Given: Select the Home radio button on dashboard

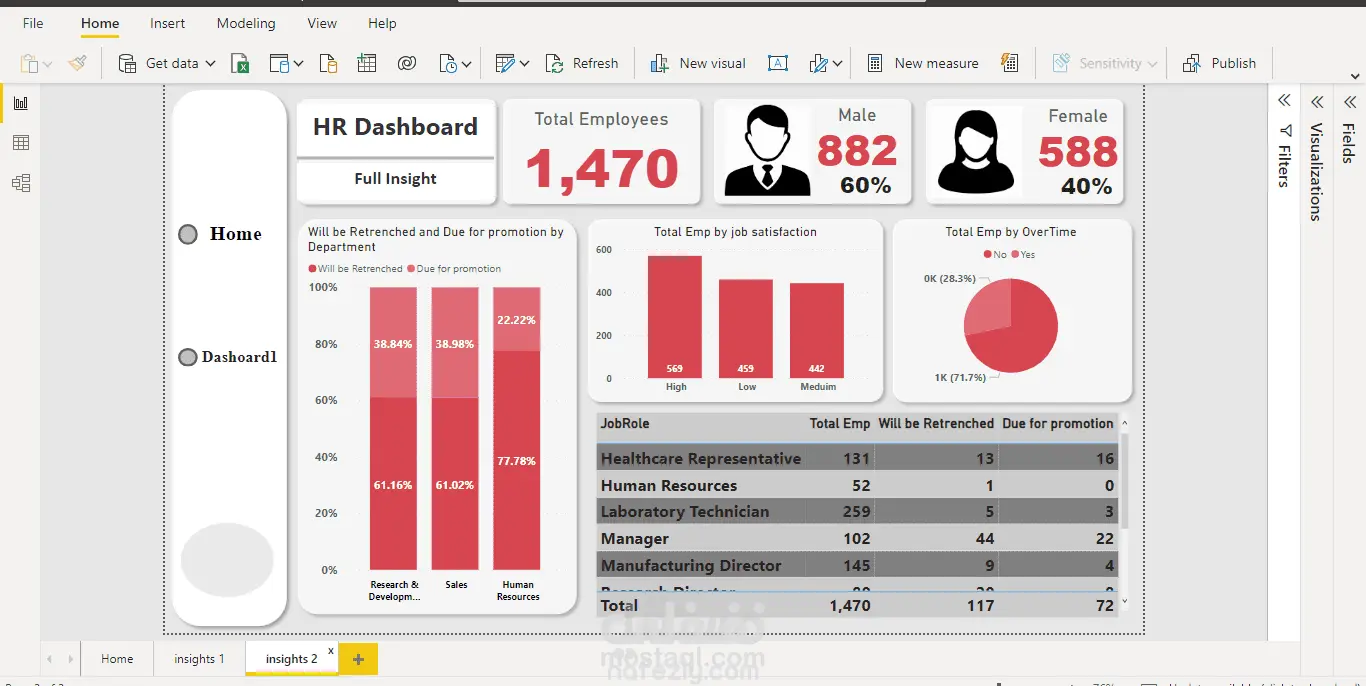Looking at the screenshot, I should coord(188,234).
